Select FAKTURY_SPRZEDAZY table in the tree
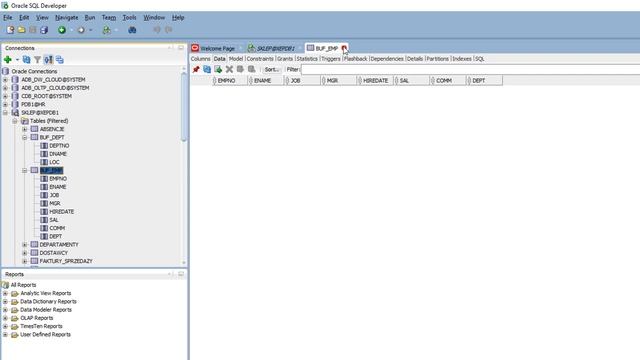Viewport: 640px width, 360px height. [66, 261]
